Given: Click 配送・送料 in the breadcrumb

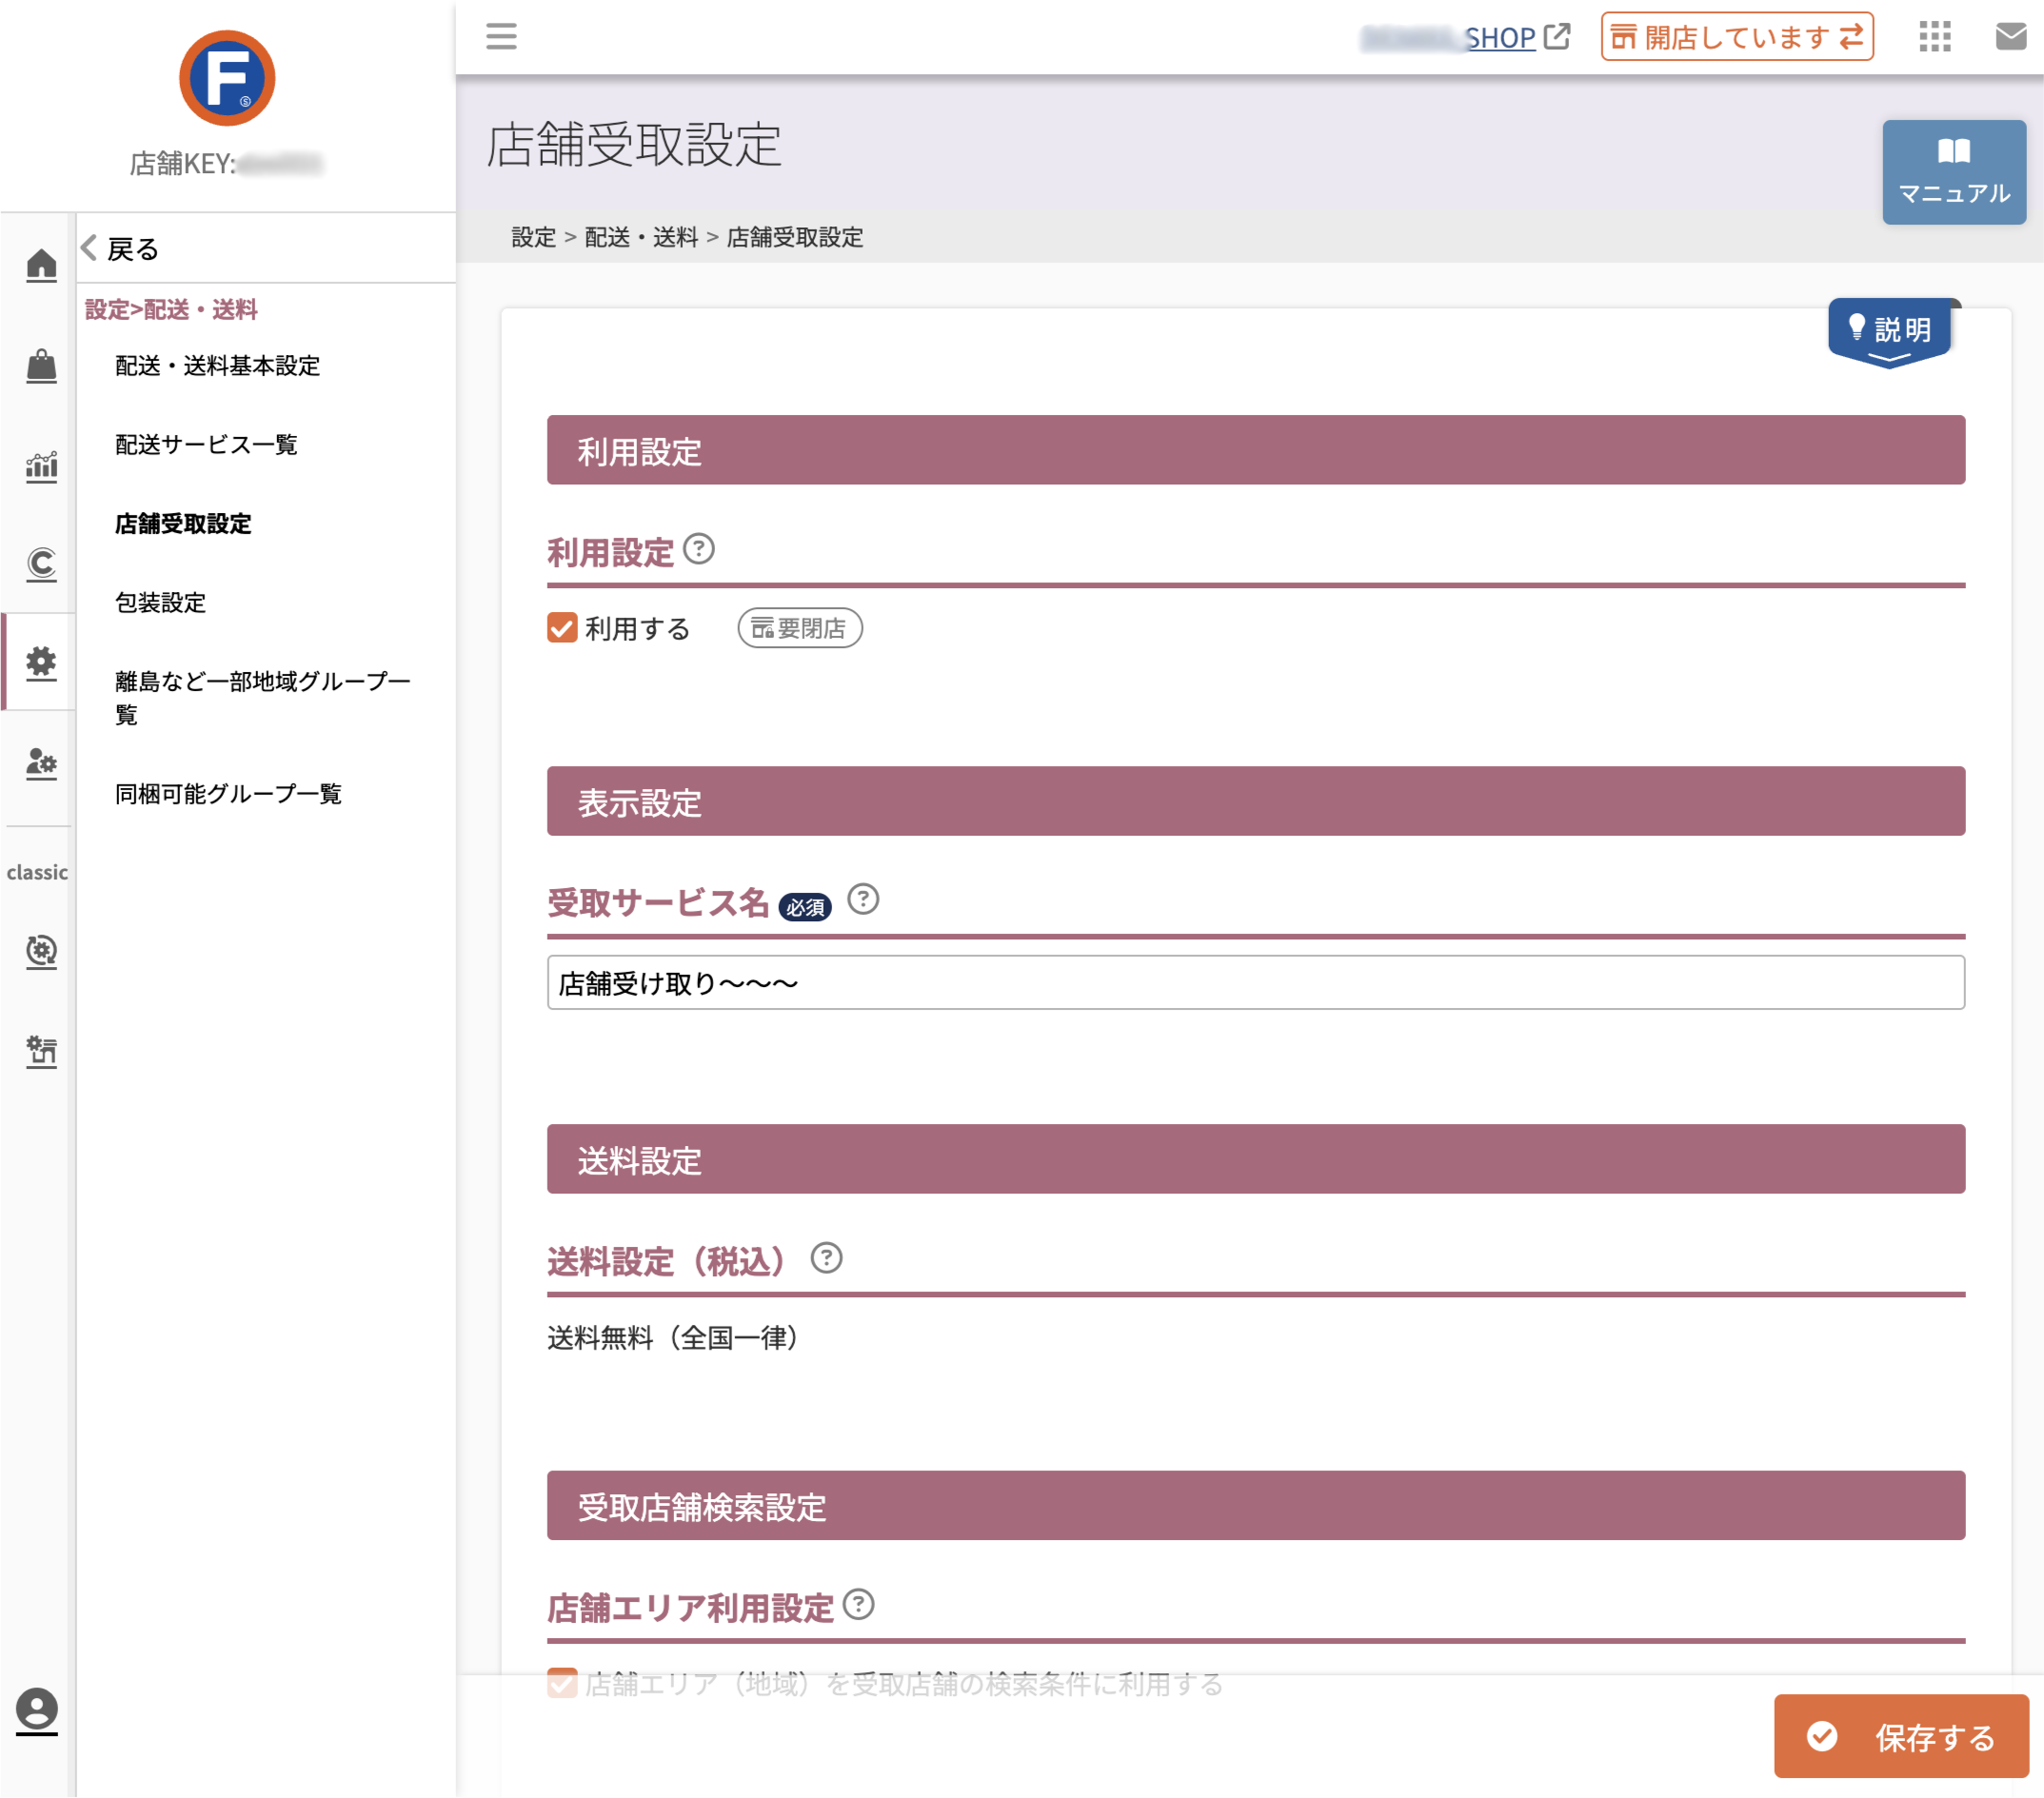Looking at the screenshot, I should click(641, 237).
